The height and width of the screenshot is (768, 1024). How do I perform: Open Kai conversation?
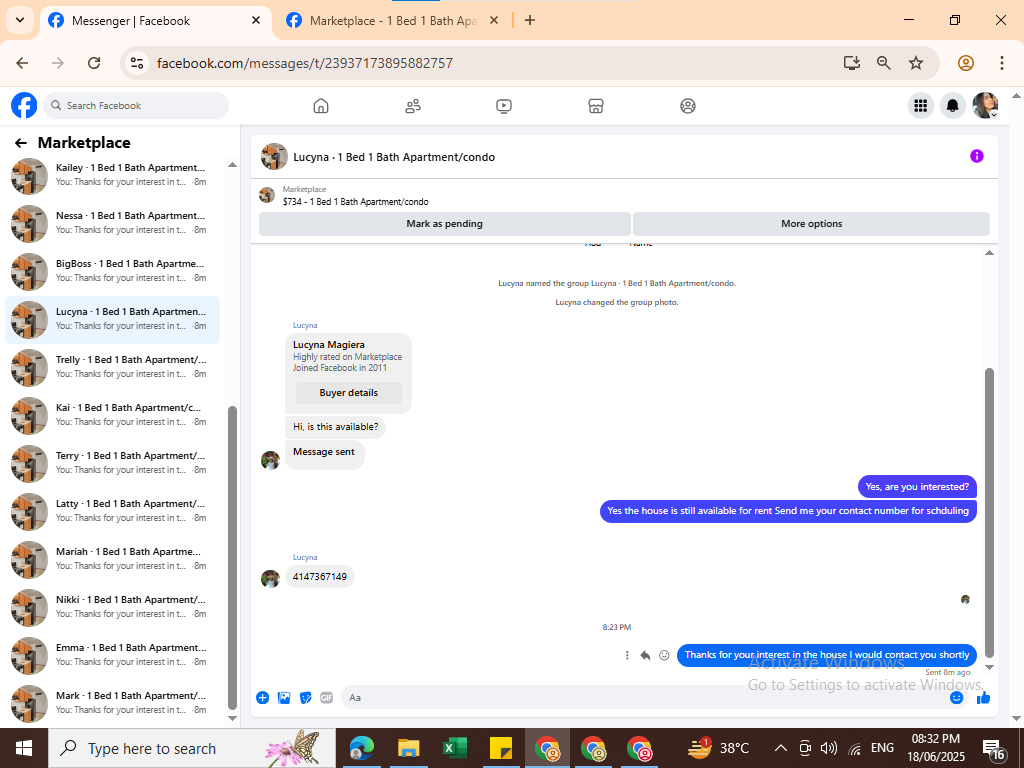[x=112, y=415]
